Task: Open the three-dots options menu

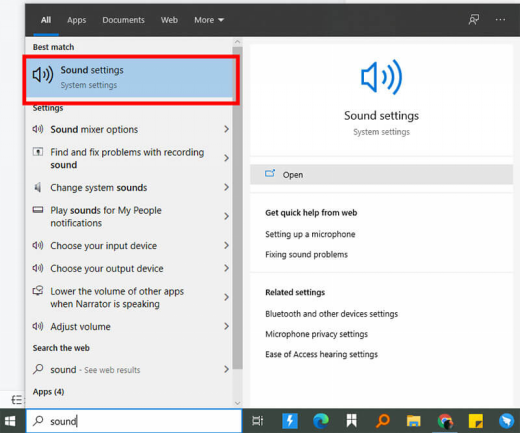Action: pos(500,20)
